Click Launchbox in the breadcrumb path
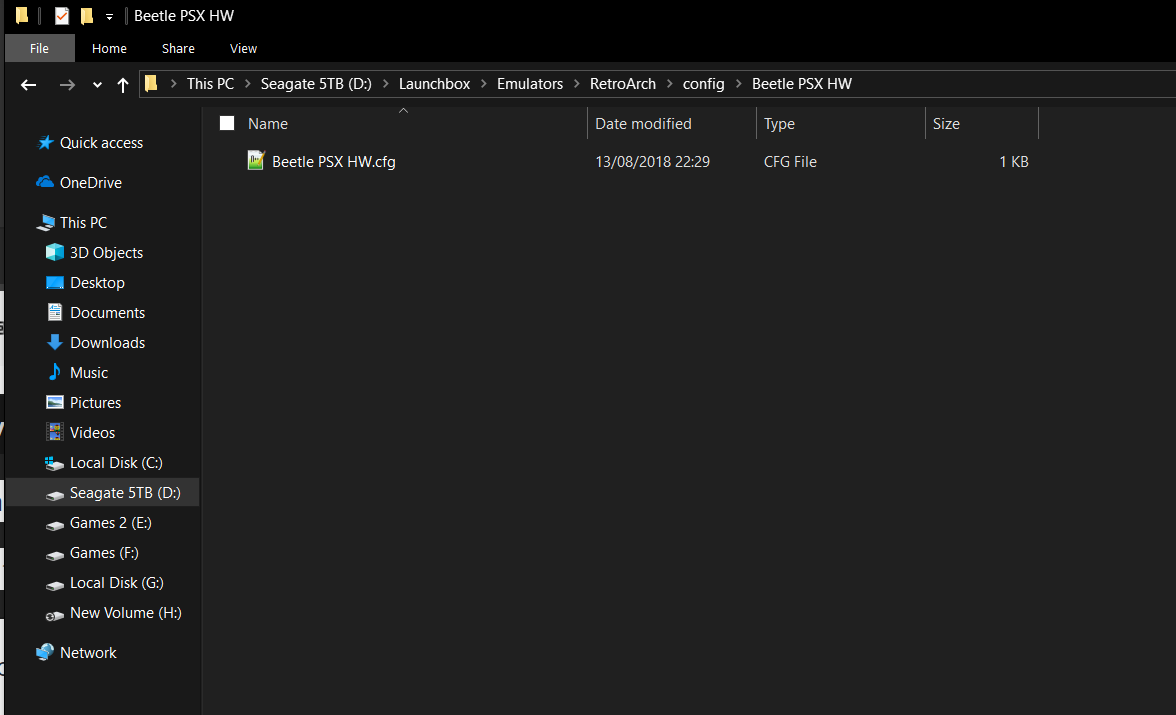Image resolution: width=1176 pixels, height=715 pixels. point(434,83)
